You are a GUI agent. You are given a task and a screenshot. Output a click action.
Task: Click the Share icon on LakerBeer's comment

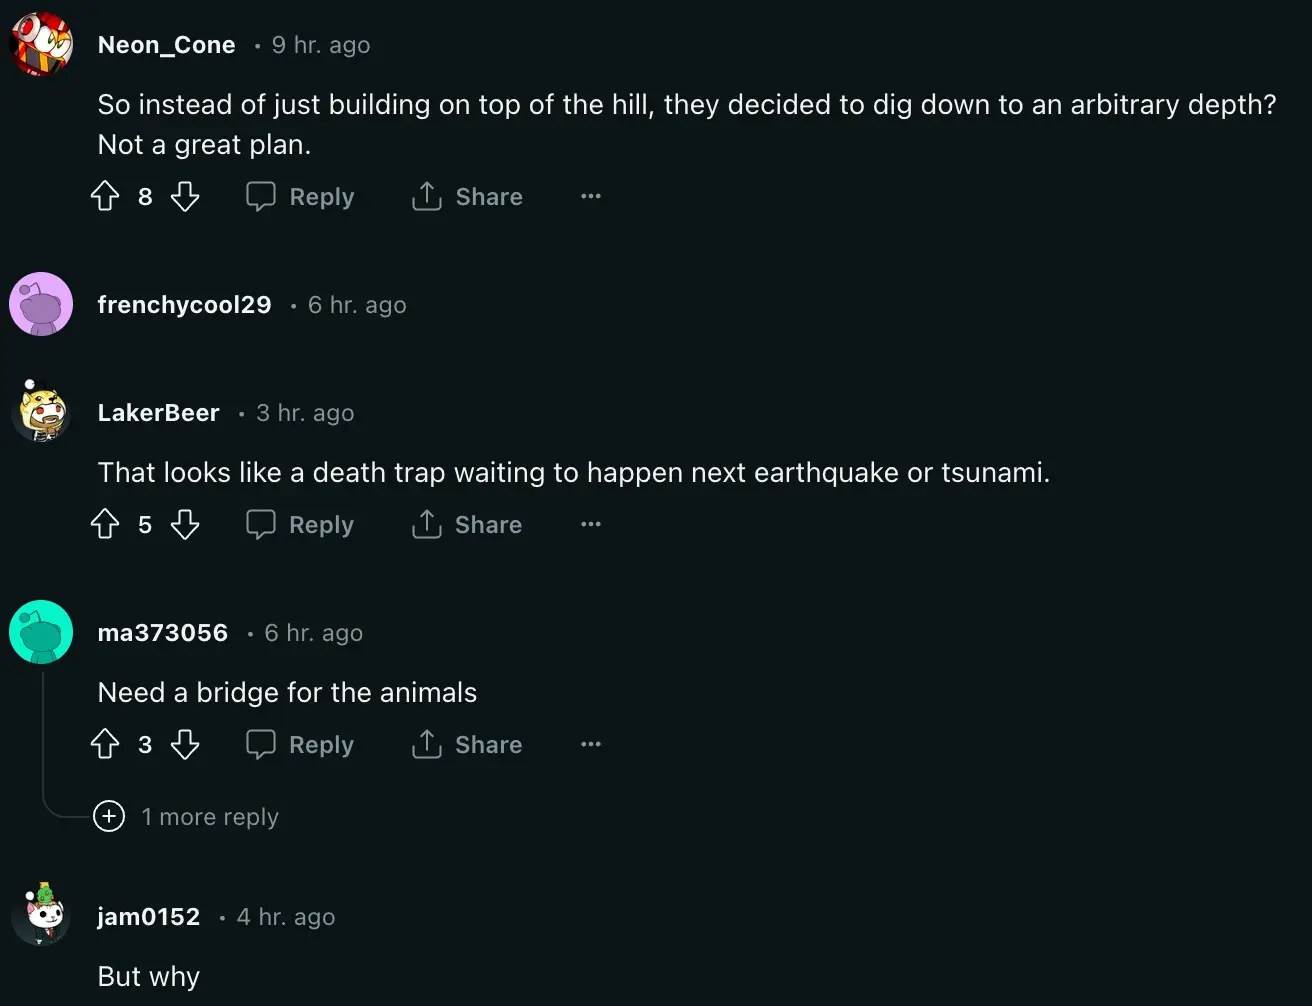[426, 524]
